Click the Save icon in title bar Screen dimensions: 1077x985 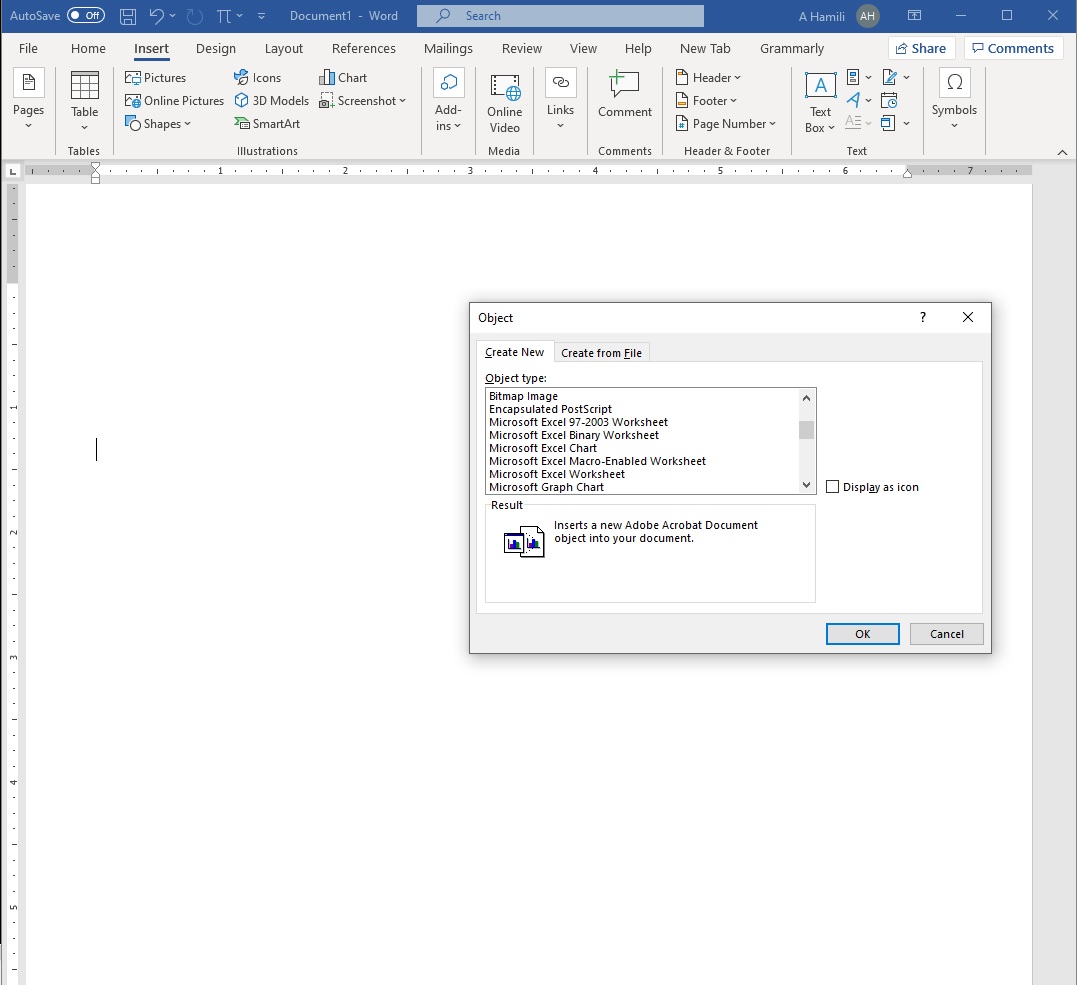click(x=128, y=16)
